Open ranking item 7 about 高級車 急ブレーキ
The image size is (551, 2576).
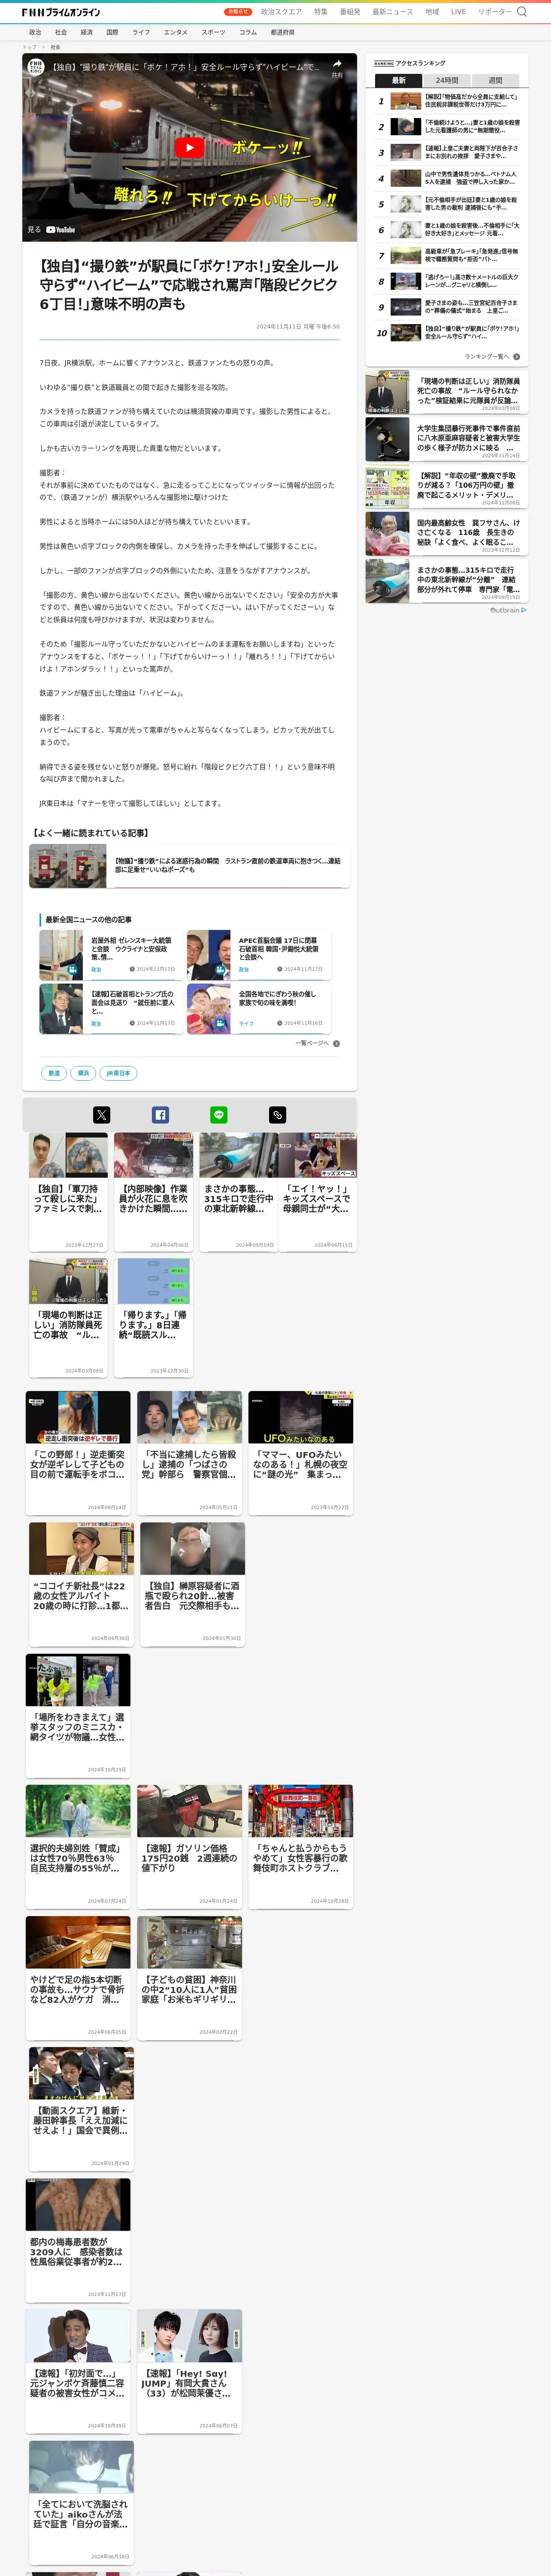point(447,256)
